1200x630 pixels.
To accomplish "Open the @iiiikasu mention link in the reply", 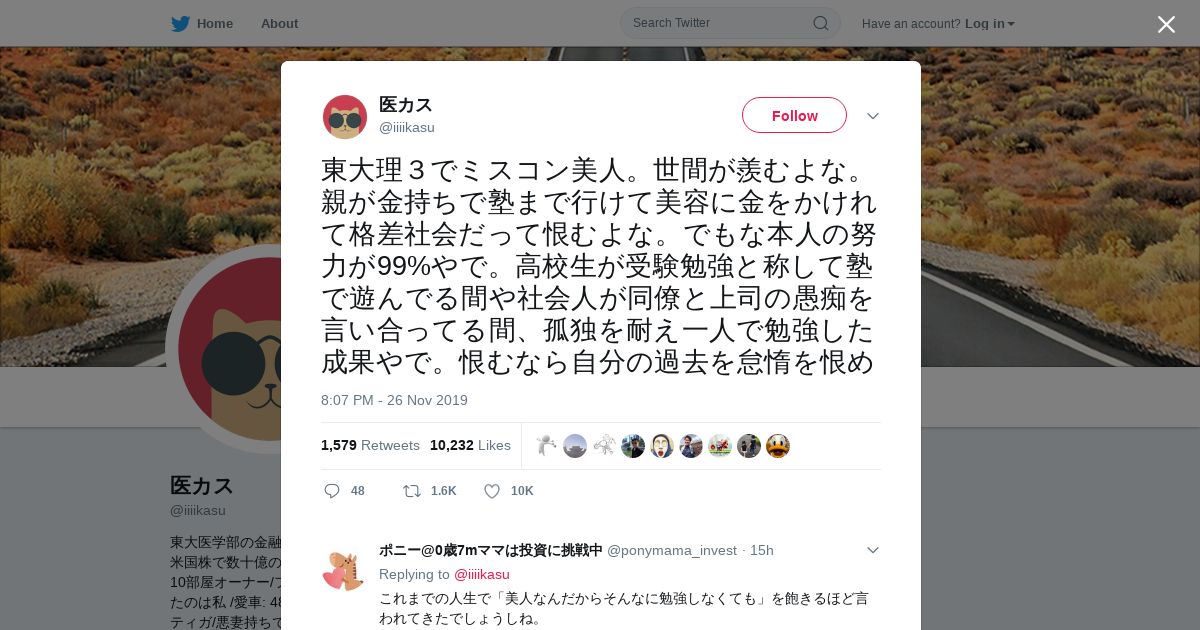I will (482, 574).
